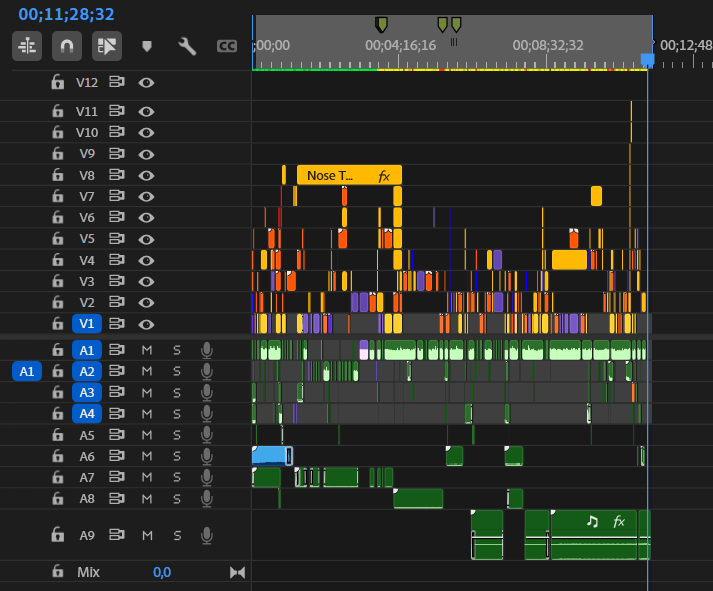Toggle A3 track targeting button
The image size is (713, 591).
(x=87, y=392)
